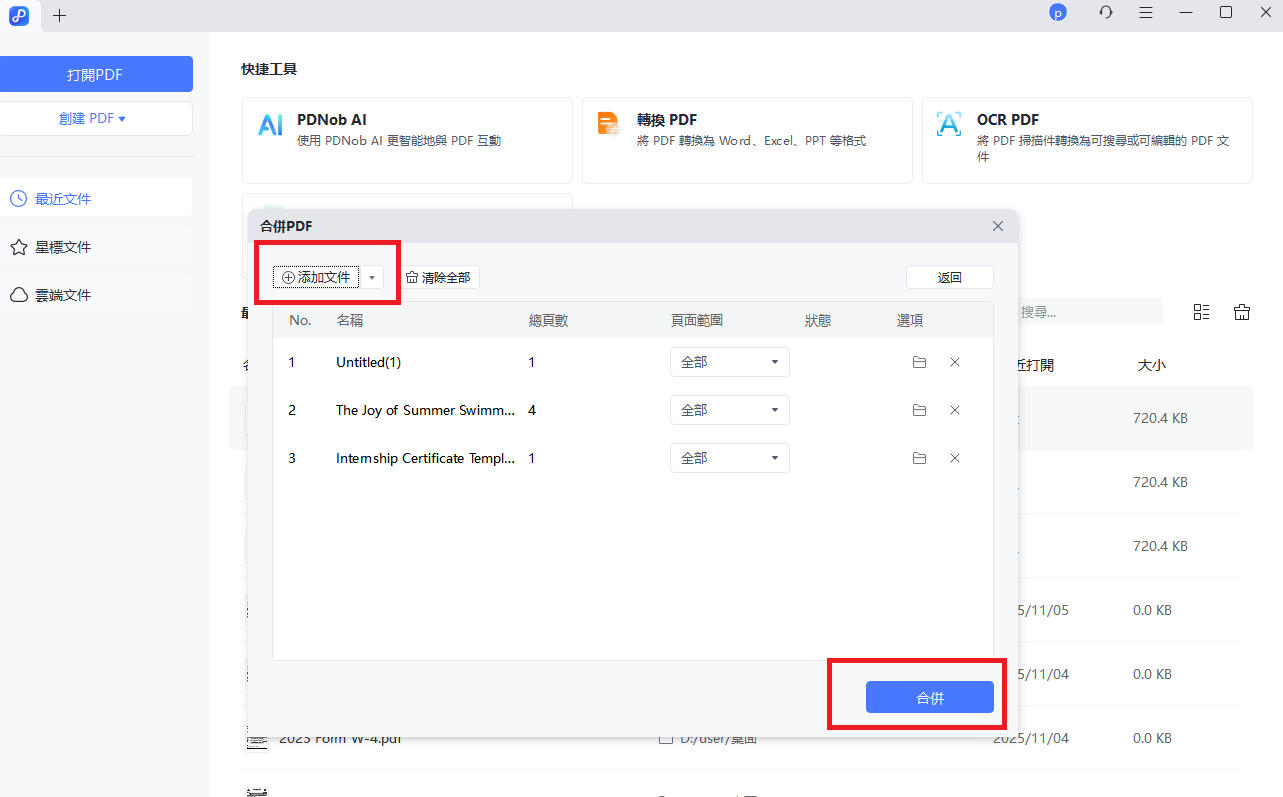Expand page range dropdown for Untitled(1)
Screen dimensions: 1283x797
point(729,362)
